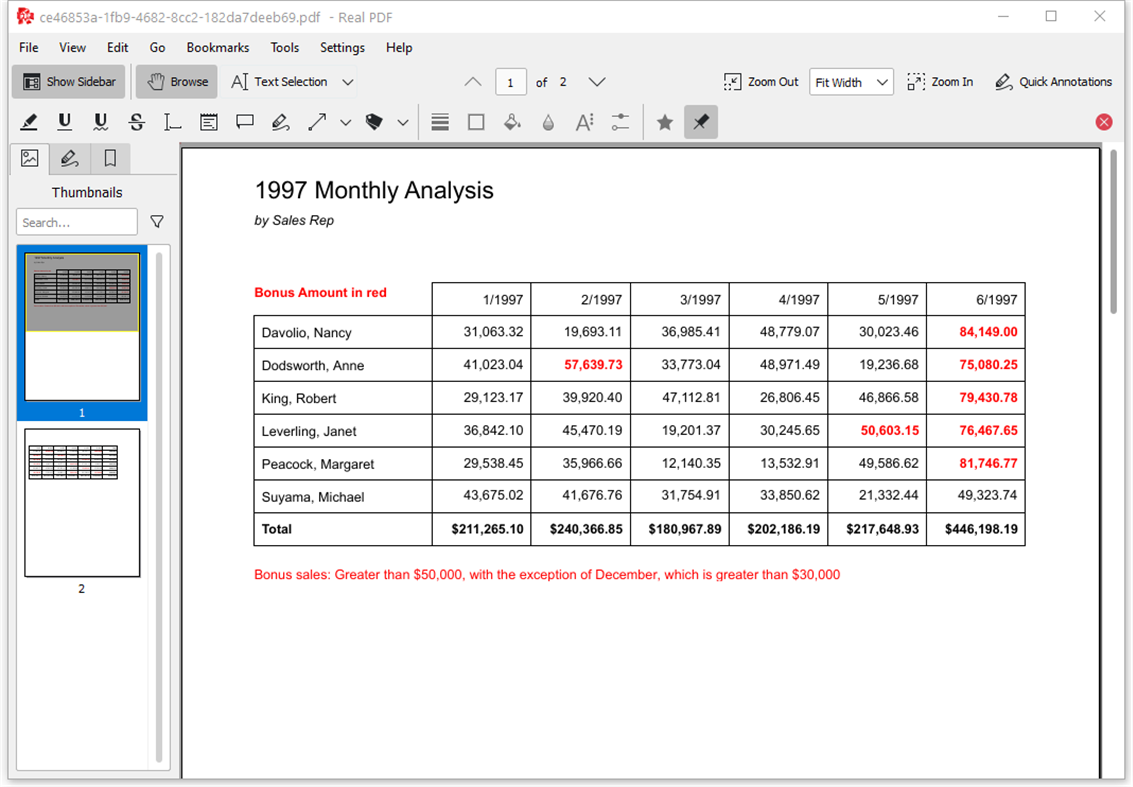The width and height of the screenshot is (1133, 787).
Task: Click the Zoom In button
Action: coord(940,82)
